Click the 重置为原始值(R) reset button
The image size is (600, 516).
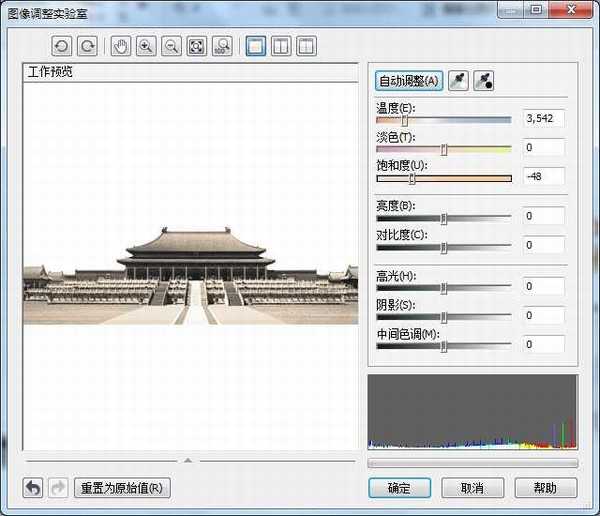pos(122,488)
